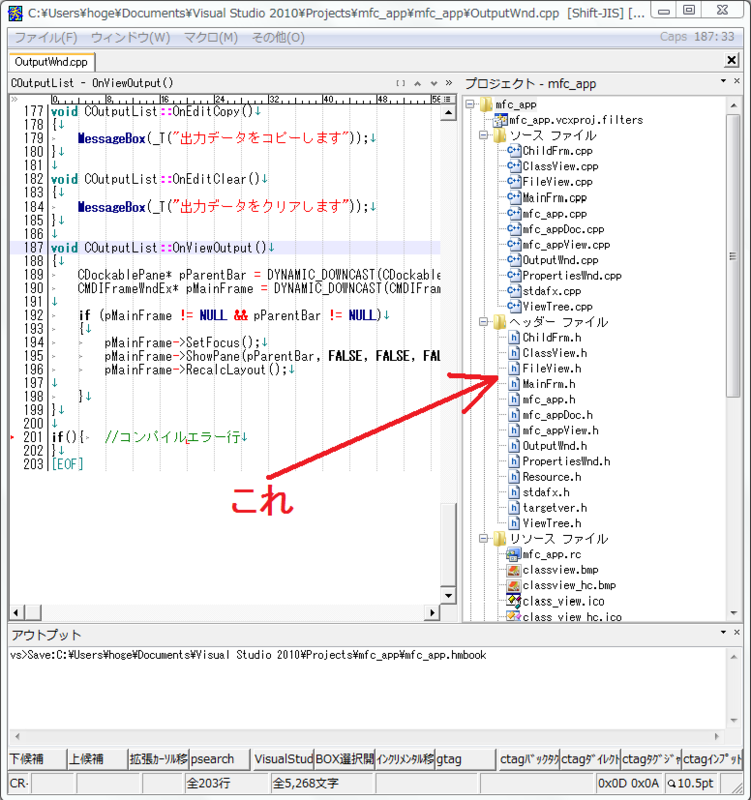Viewport: 751px width, 800px height.
Task: Click the BOX選択開 function key button
Action: 344,759
